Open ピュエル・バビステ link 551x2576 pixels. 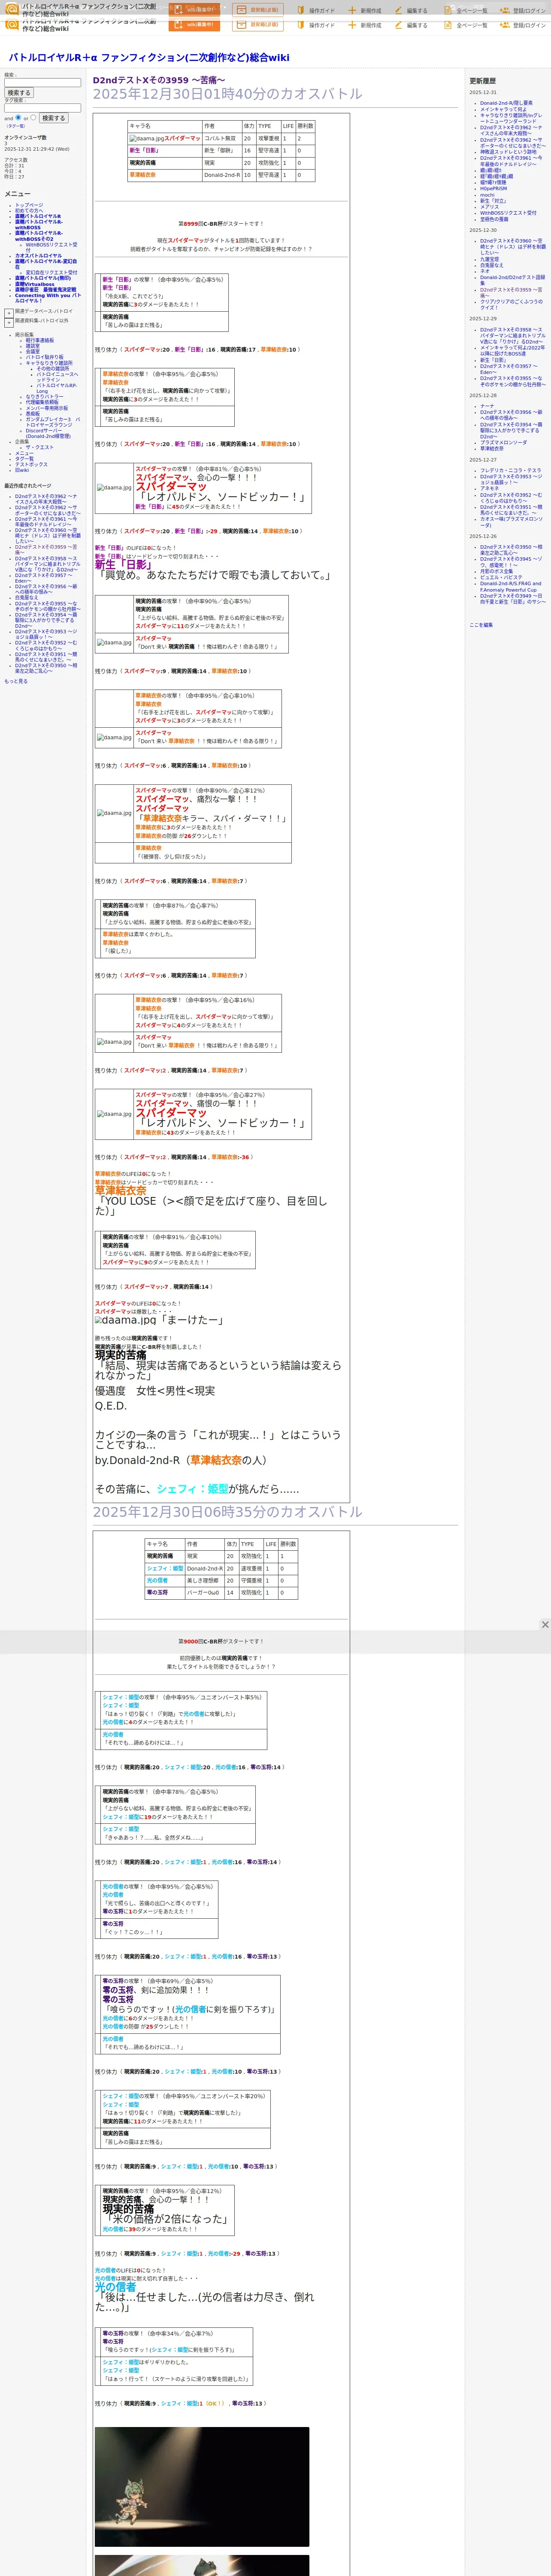501,577
